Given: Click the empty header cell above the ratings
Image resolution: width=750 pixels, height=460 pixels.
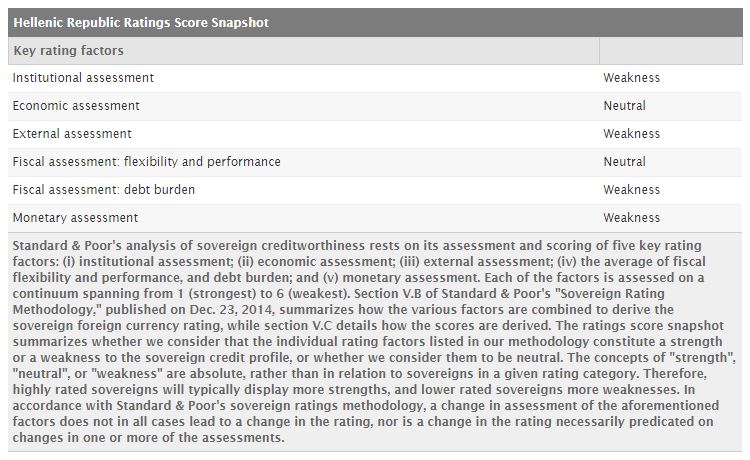Looking at the screenshot, I should [x=670, y=50].
